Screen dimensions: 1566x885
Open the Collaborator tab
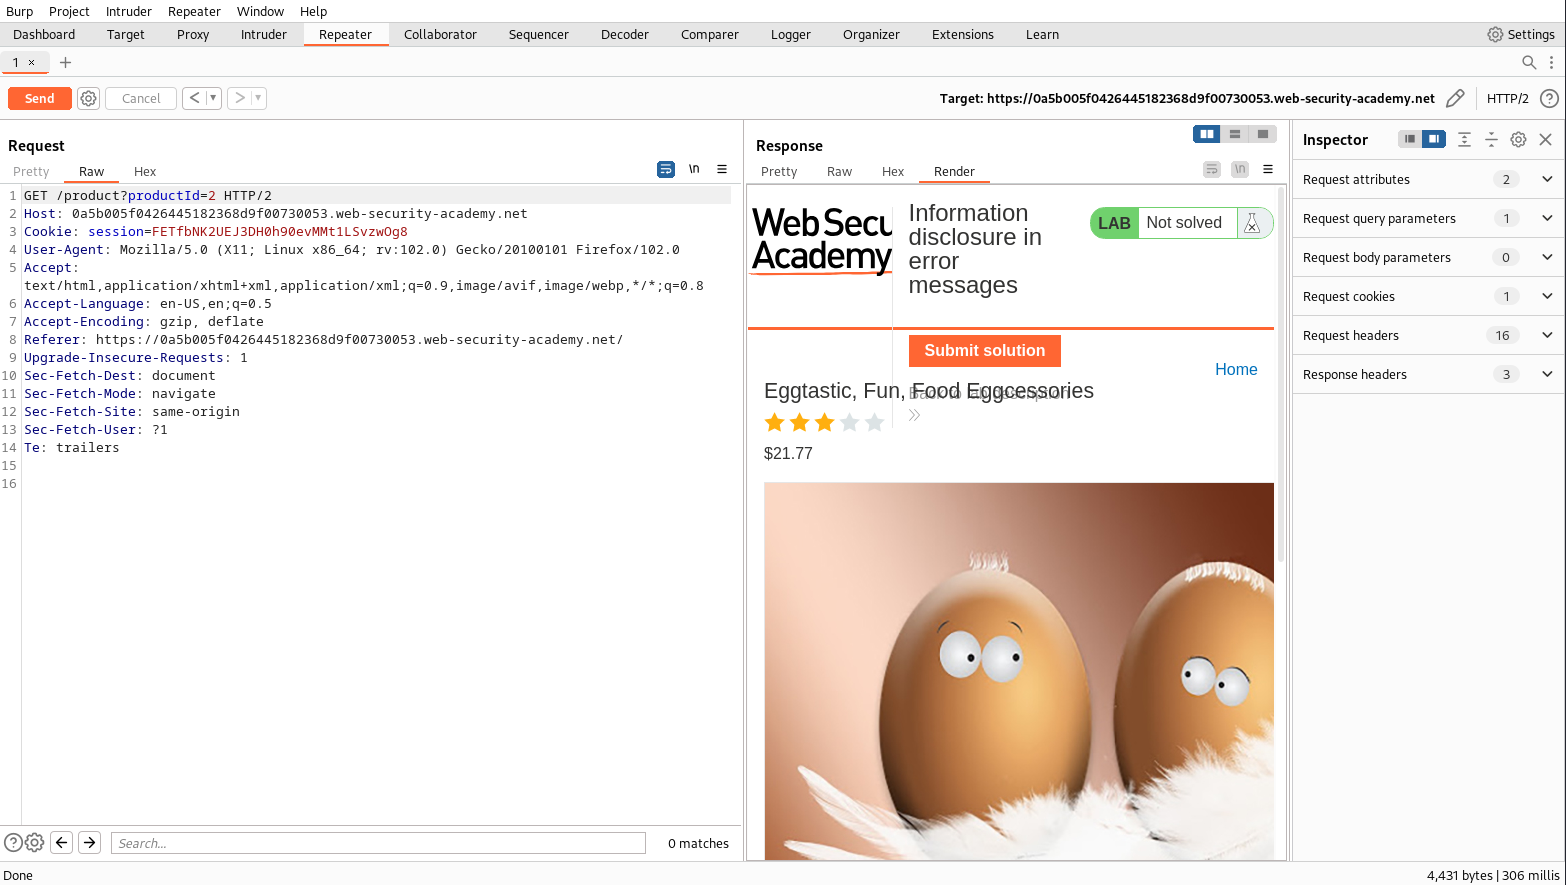click(440, 34)
